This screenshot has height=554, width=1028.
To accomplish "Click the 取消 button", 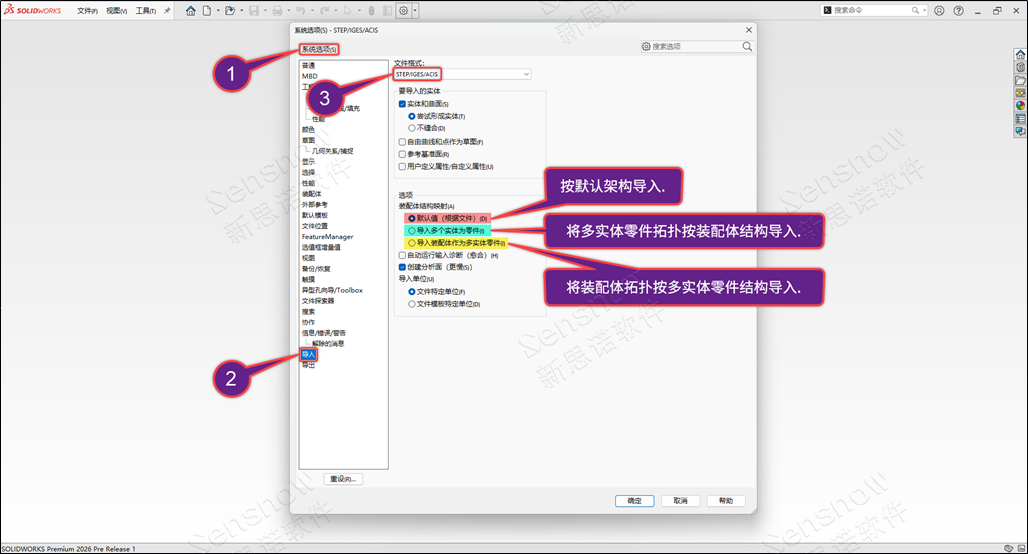I will (x=681, y=501).
